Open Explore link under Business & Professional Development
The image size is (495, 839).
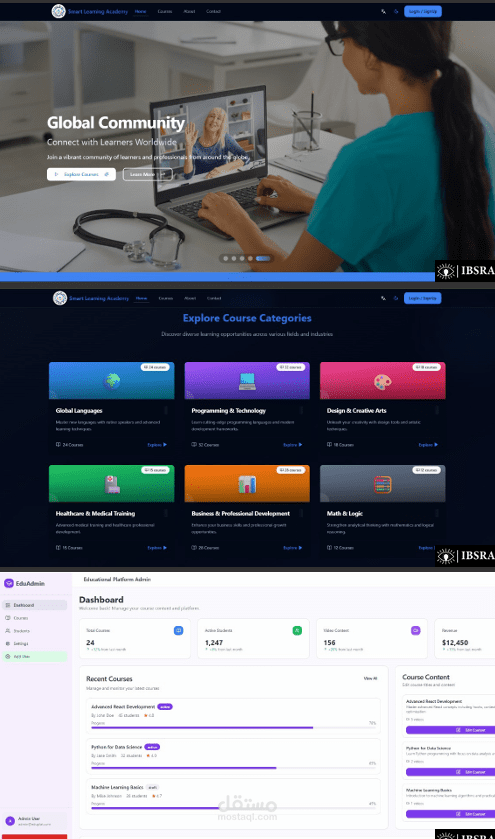[293, 548]
